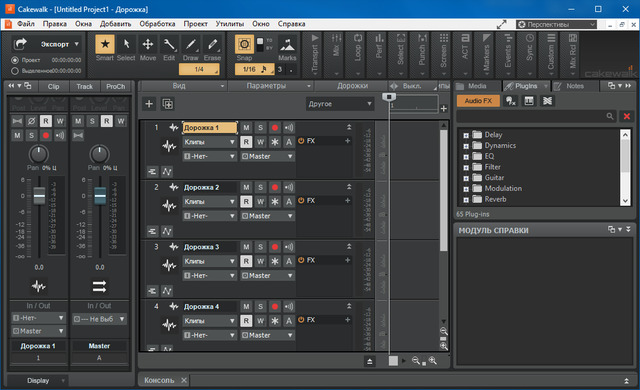Select the Проект radio button
The height and width of the screenshot is (390, 640).
15,60
